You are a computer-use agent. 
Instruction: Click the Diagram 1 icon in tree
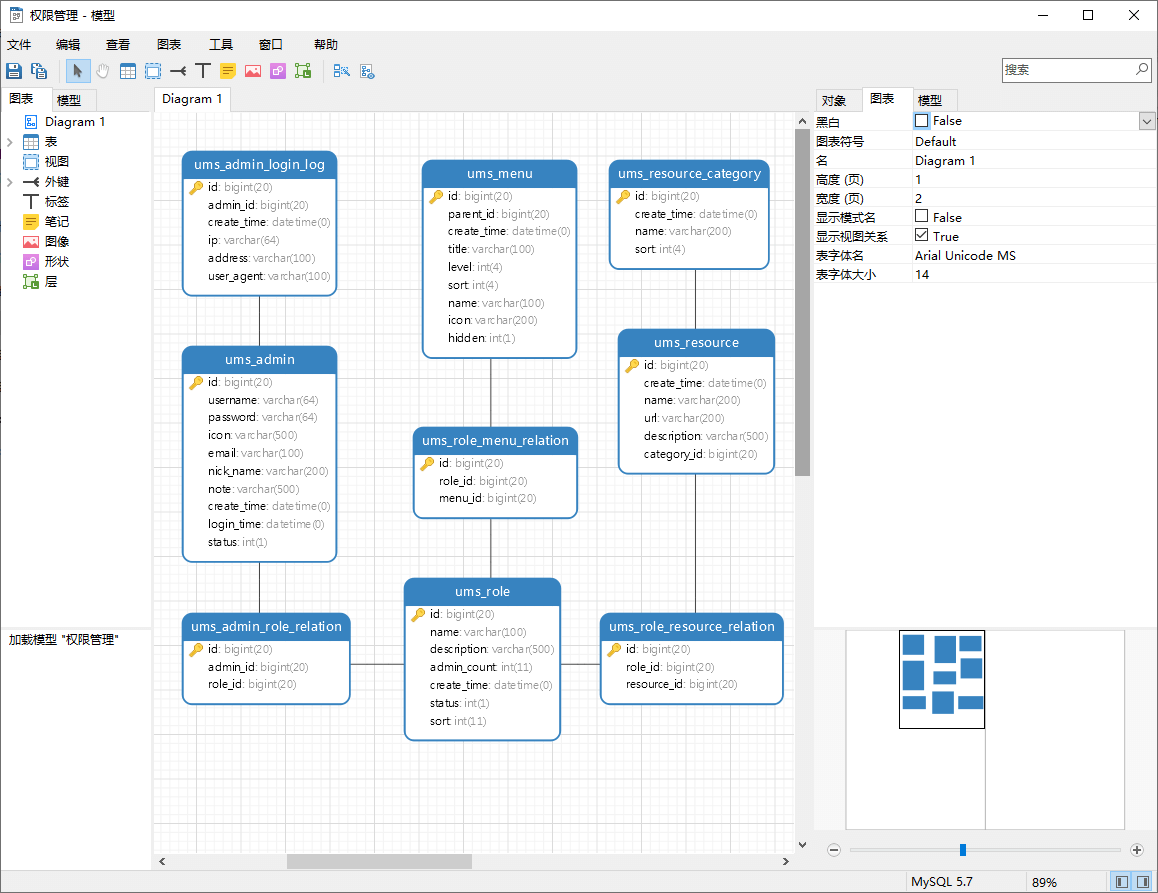click(31, 122)
